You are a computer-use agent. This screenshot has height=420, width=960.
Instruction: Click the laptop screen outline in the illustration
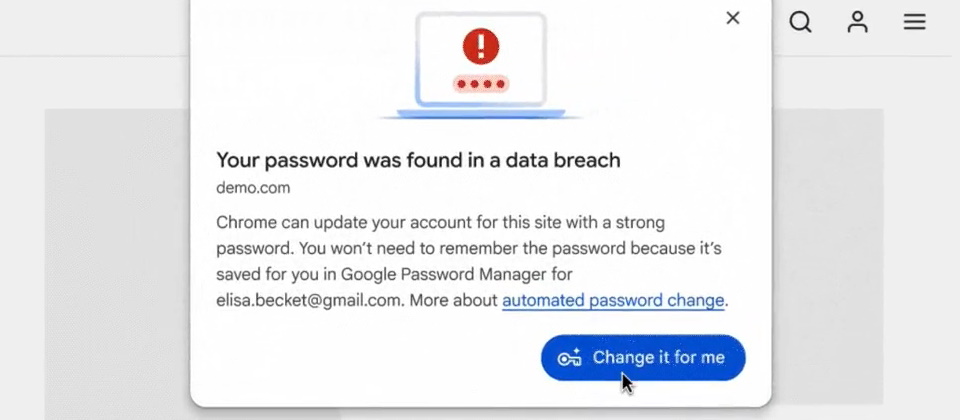click(481, 59)
